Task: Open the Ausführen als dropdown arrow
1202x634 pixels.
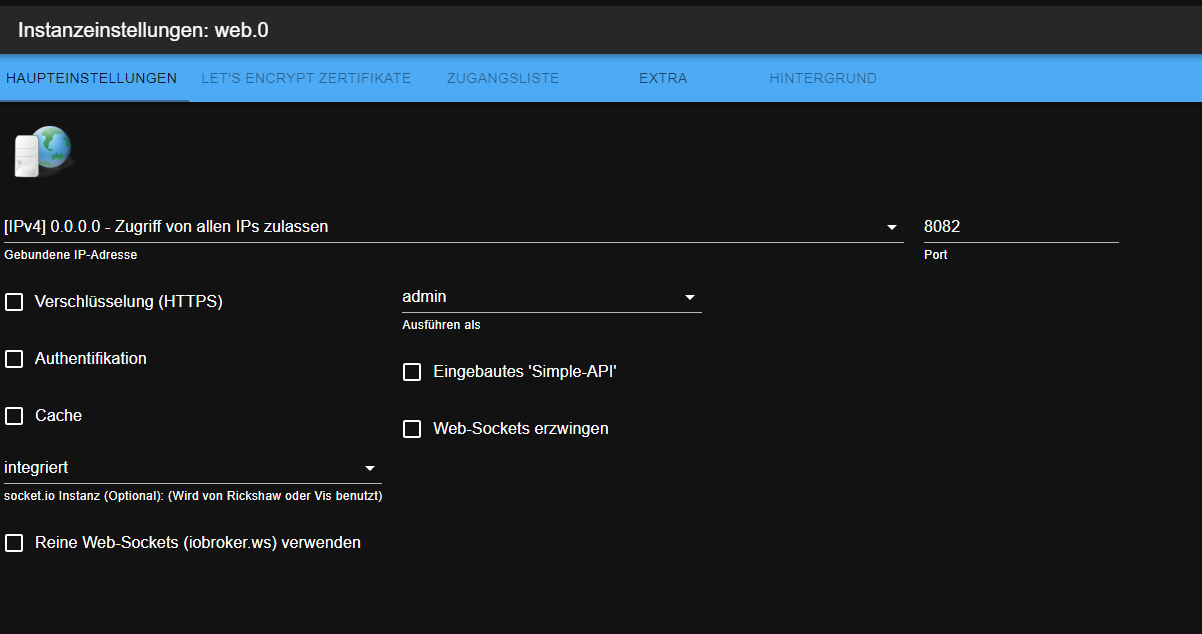Action: 689,298
